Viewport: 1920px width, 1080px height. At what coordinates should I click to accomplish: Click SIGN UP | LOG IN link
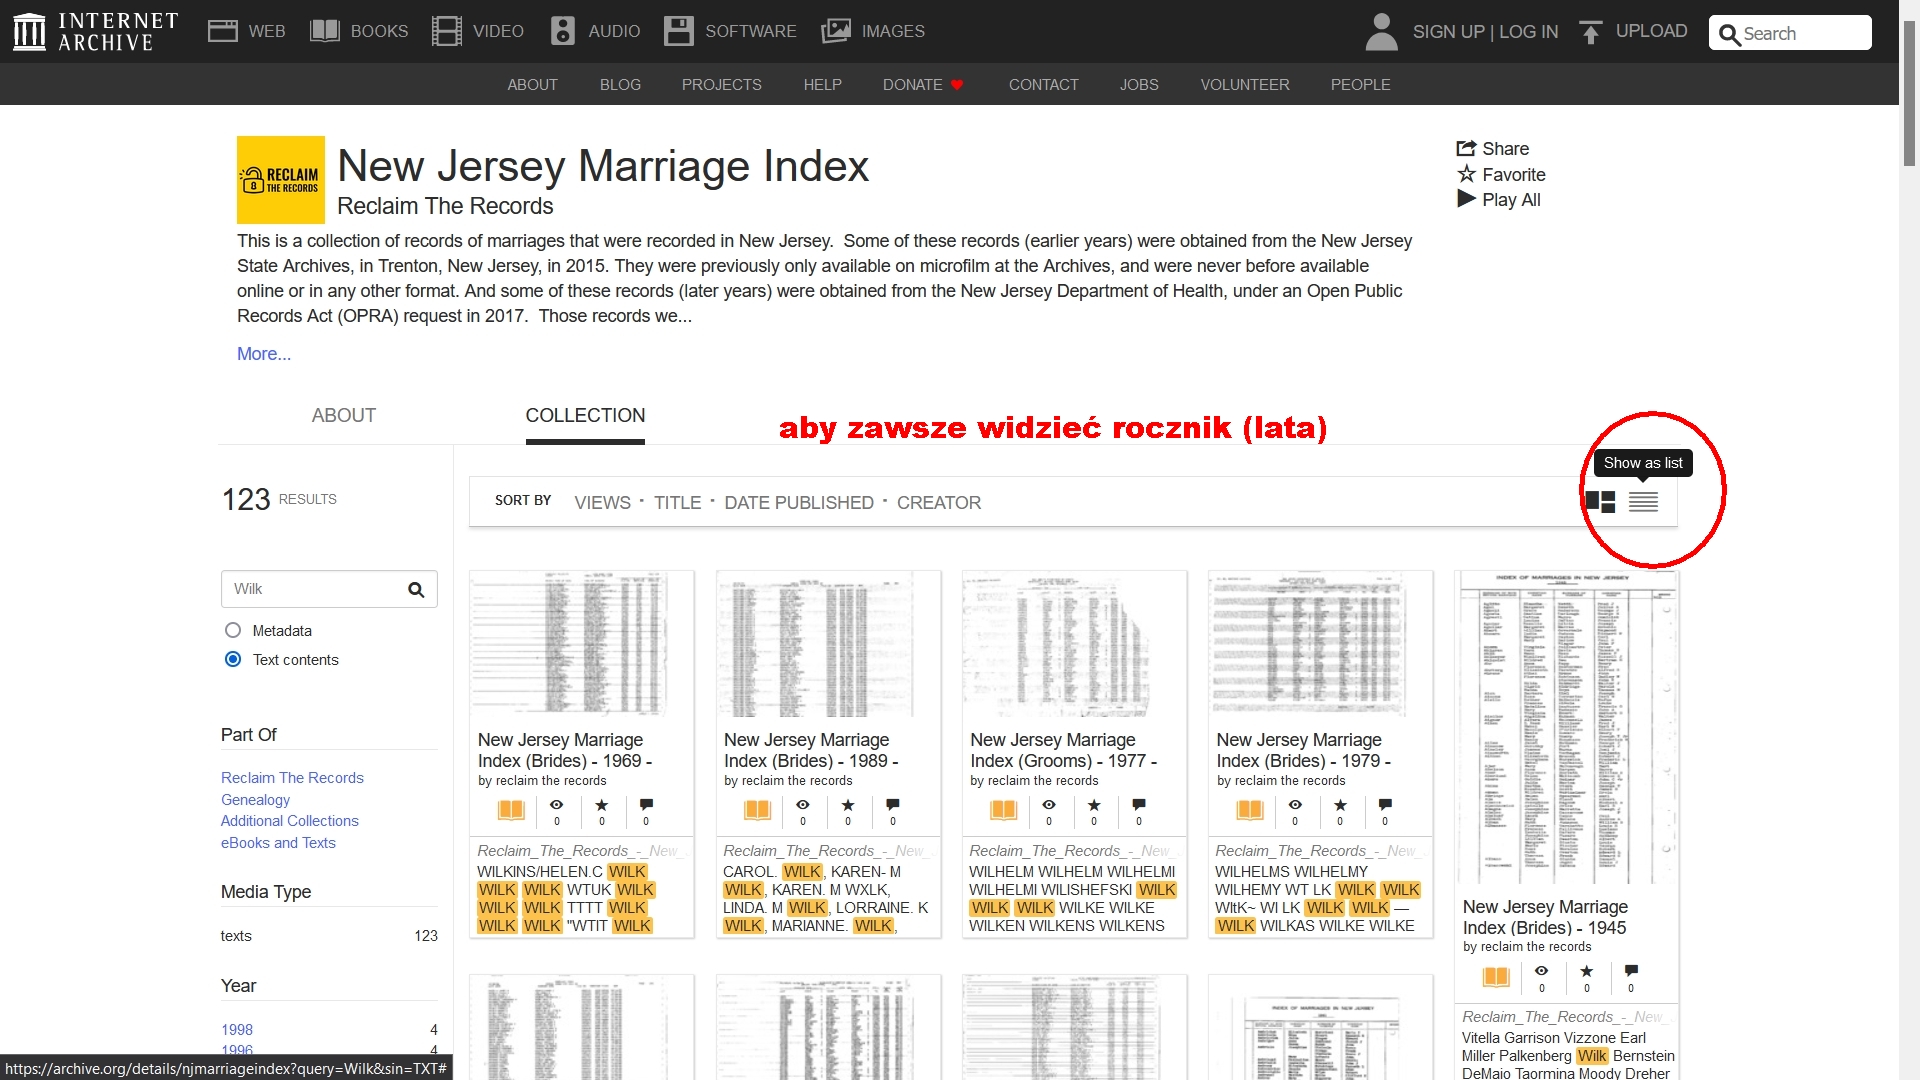click(x=1485, y=32)
